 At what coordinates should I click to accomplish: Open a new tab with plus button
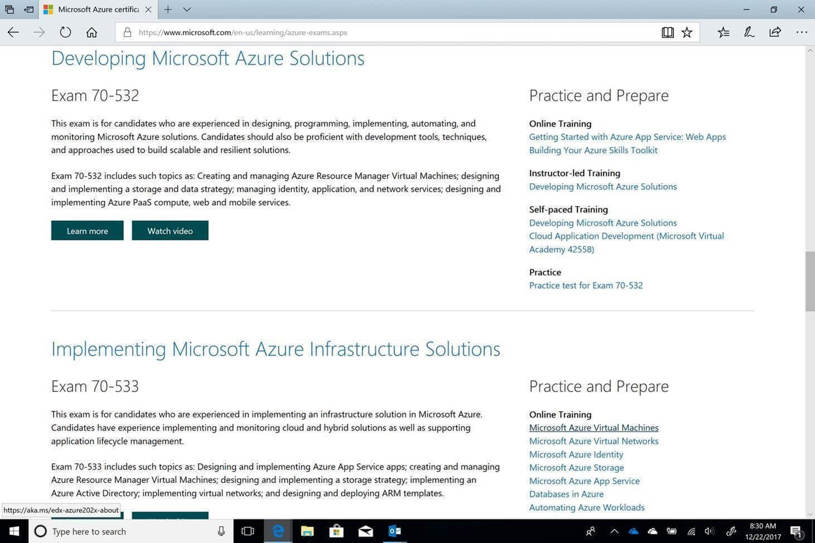tap(168, 9)
